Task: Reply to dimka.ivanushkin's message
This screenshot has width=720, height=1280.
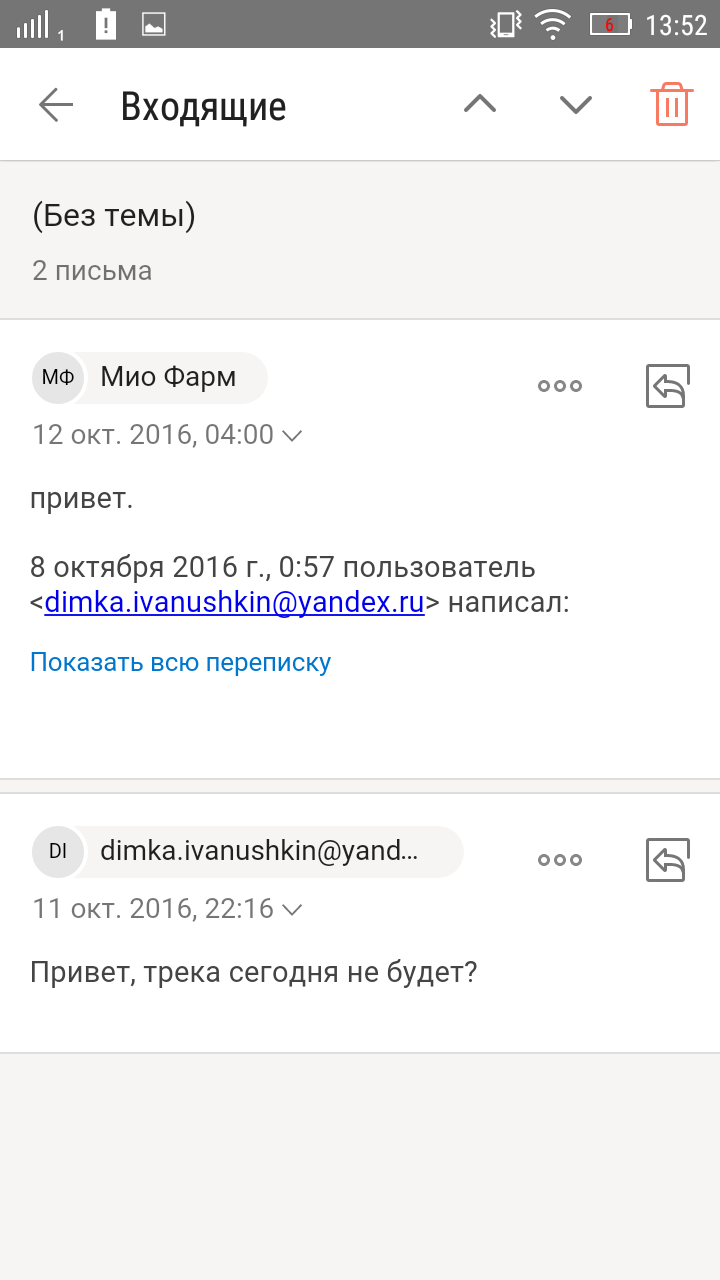Action: click(x=667, y=860)
